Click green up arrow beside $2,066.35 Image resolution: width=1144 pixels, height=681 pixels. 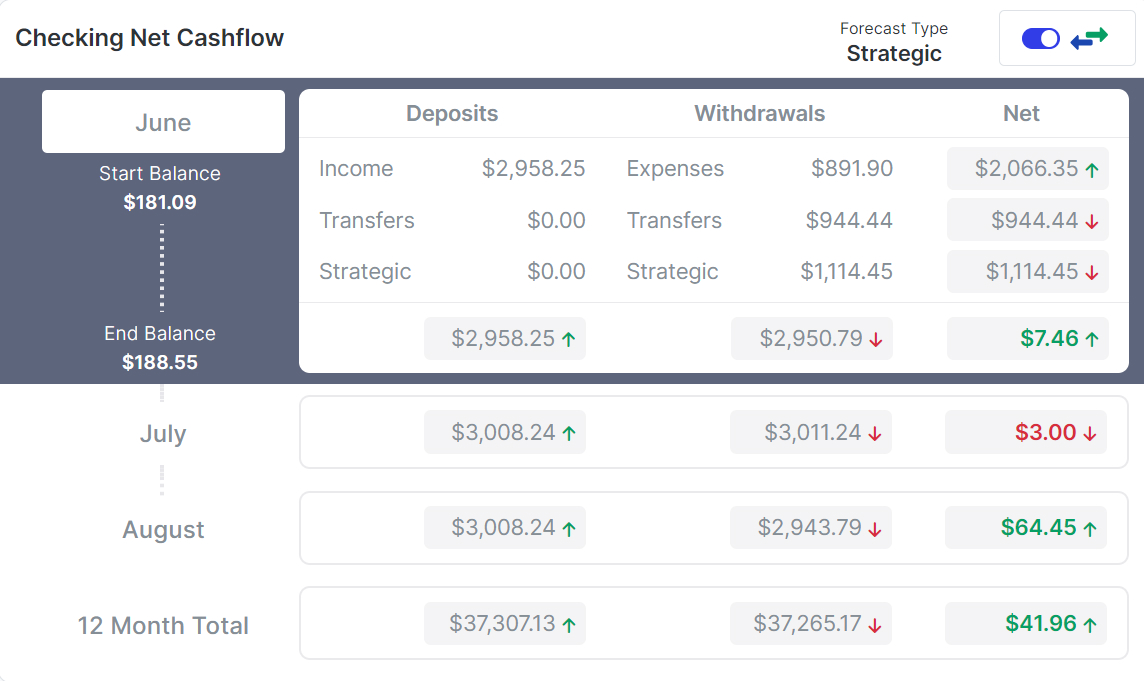[1092, 170]
